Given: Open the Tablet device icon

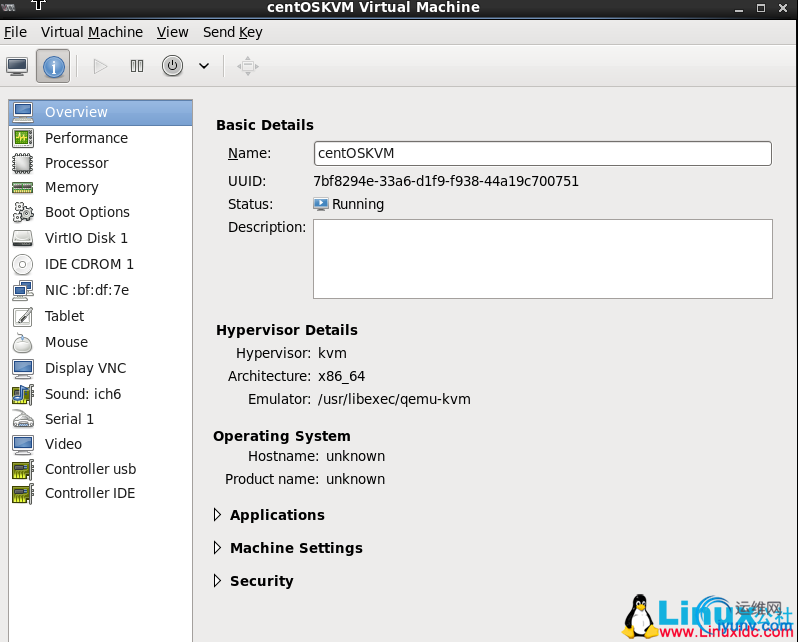Looking at the screenshot, I should [x=23, y=316].
